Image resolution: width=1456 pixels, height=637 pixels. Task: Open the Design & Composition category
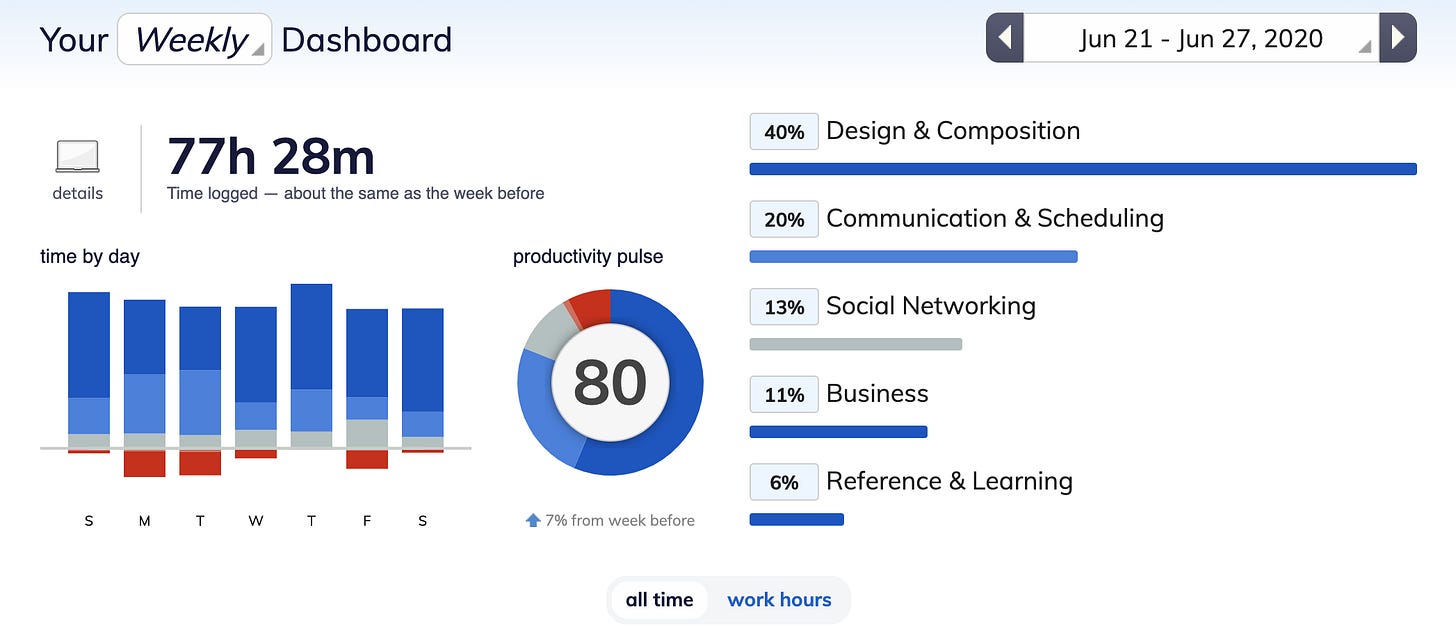coord(953,131)
